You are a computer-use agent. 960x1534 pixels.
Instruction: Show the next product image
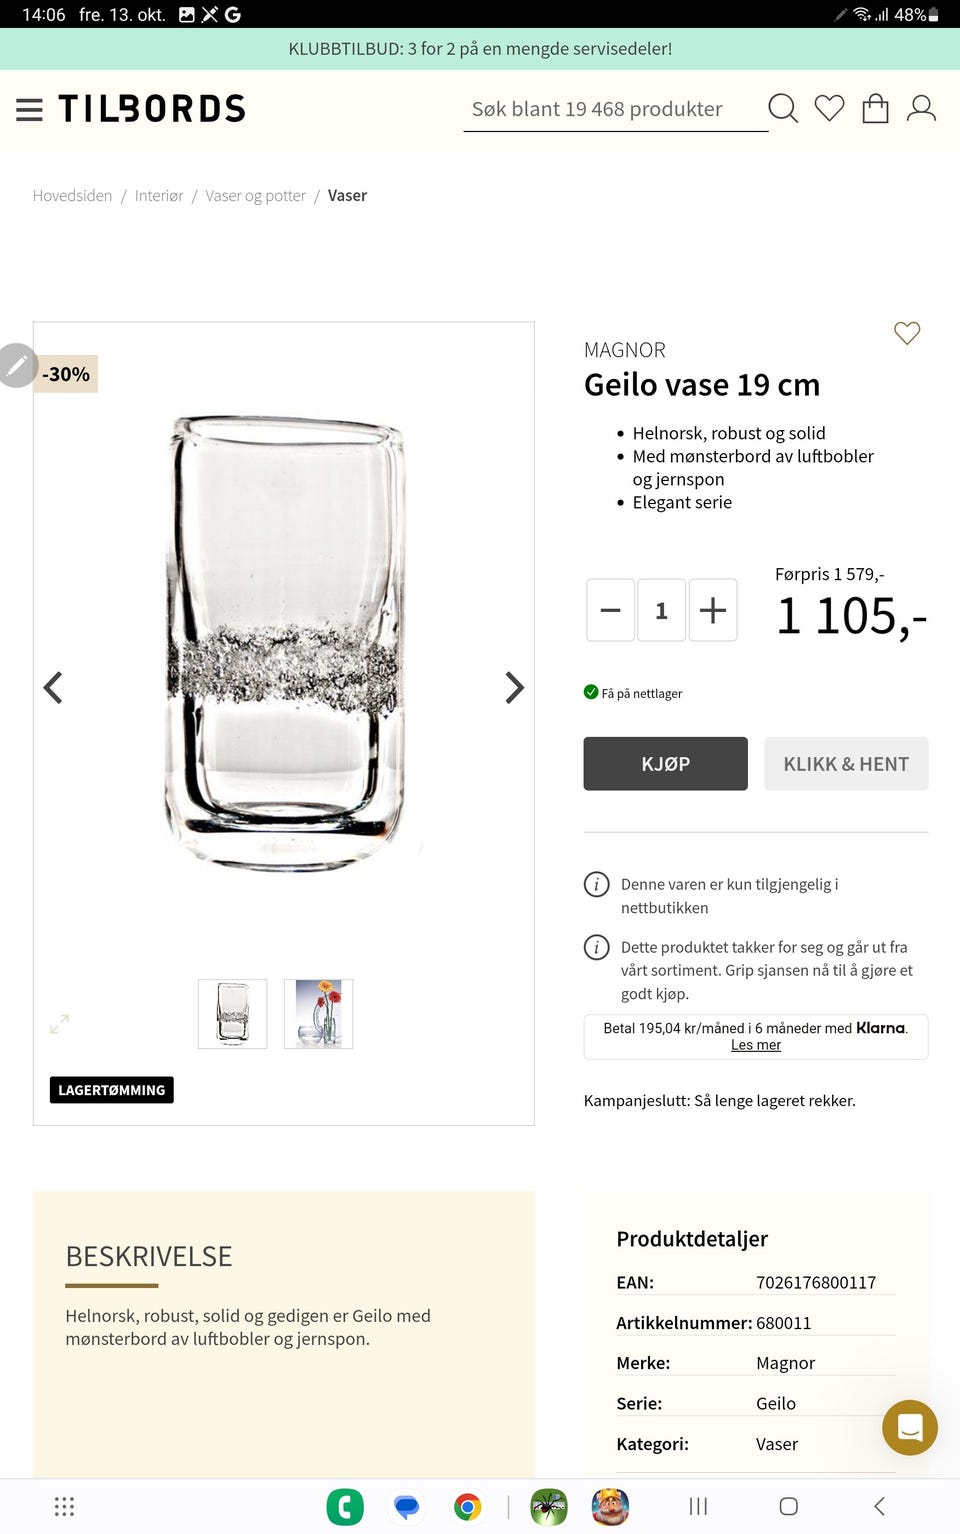pos(514,688)
